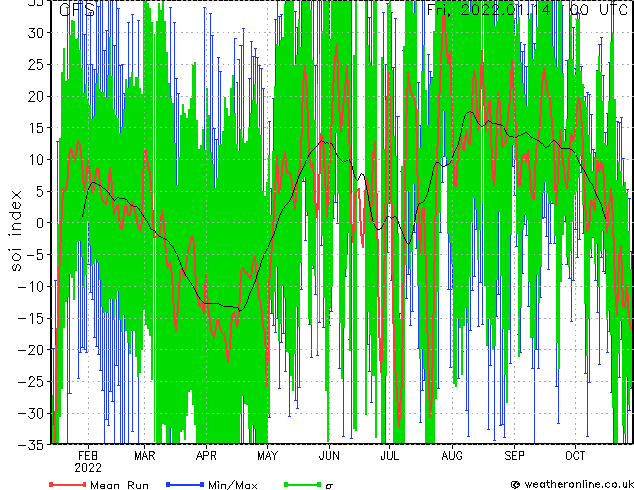Click the y-axis value 20

tap(36, 96)
